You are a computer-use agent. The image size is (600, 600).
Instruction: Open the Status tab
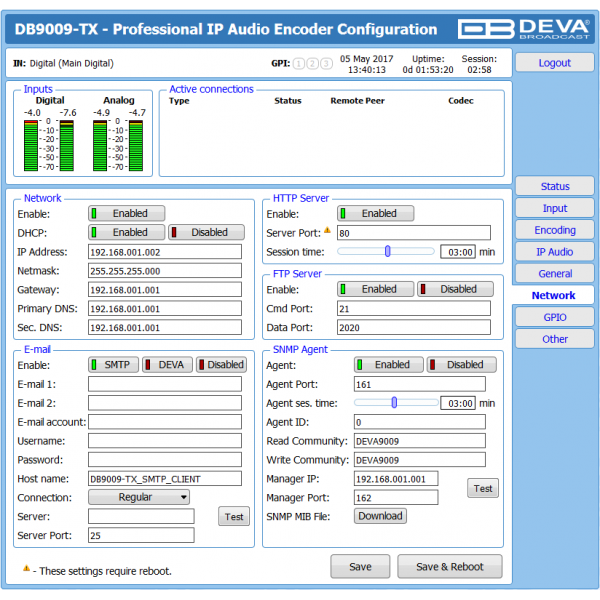(x=555, y=186)
